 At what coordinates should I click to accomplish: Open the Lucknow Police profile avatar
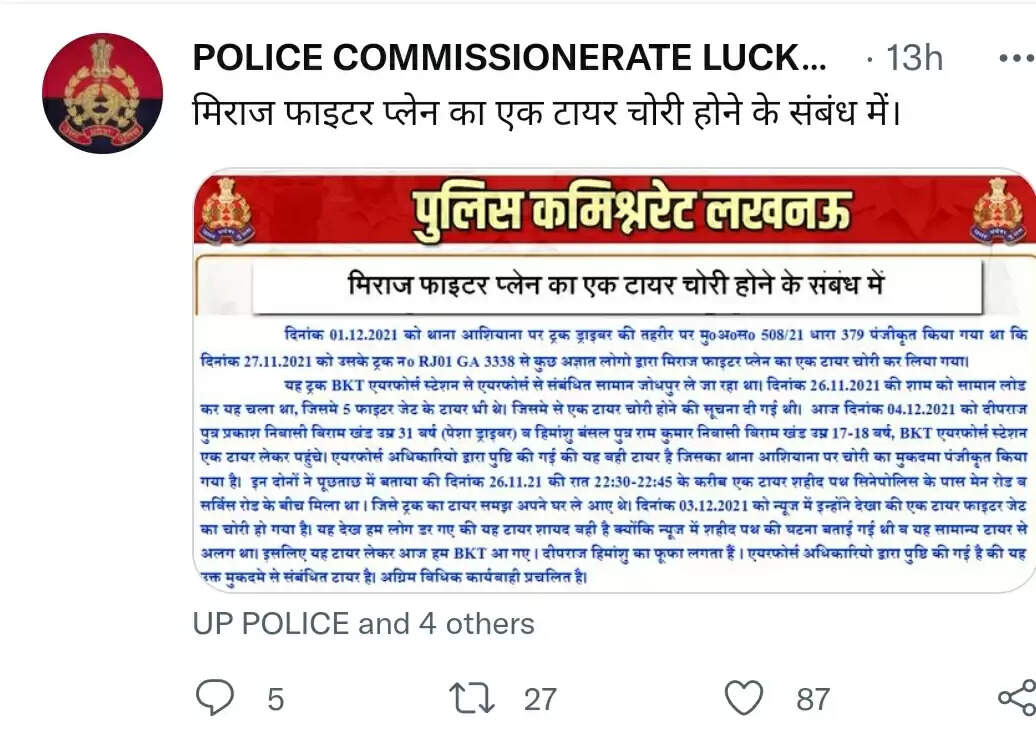(102, 93)
